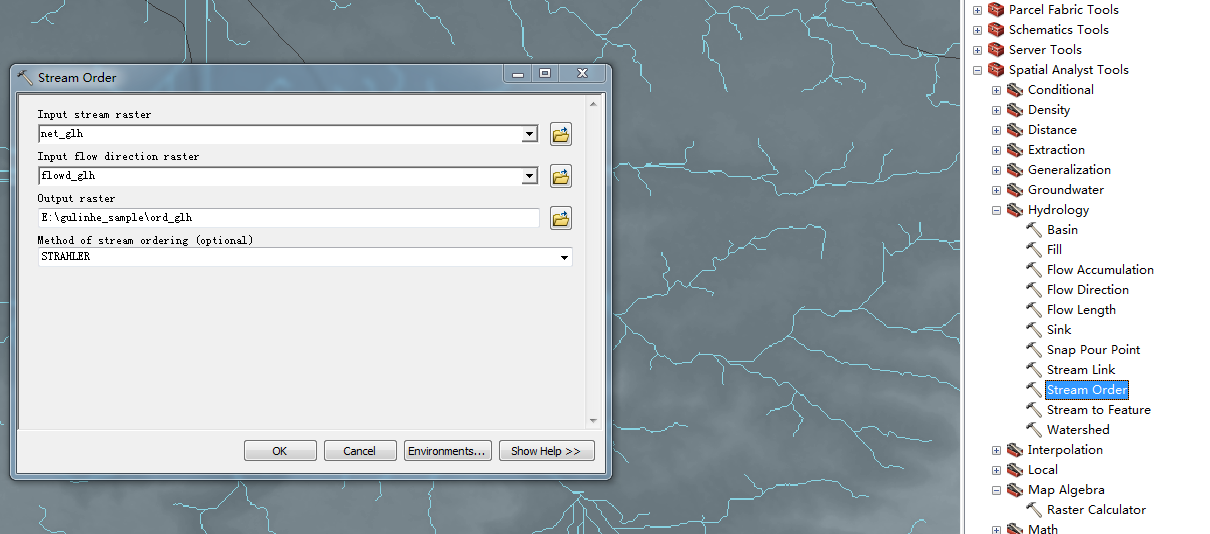Expand the Local toolset
The height and width of the screenshot is (534, 1210).
click(x=996, y=470)
